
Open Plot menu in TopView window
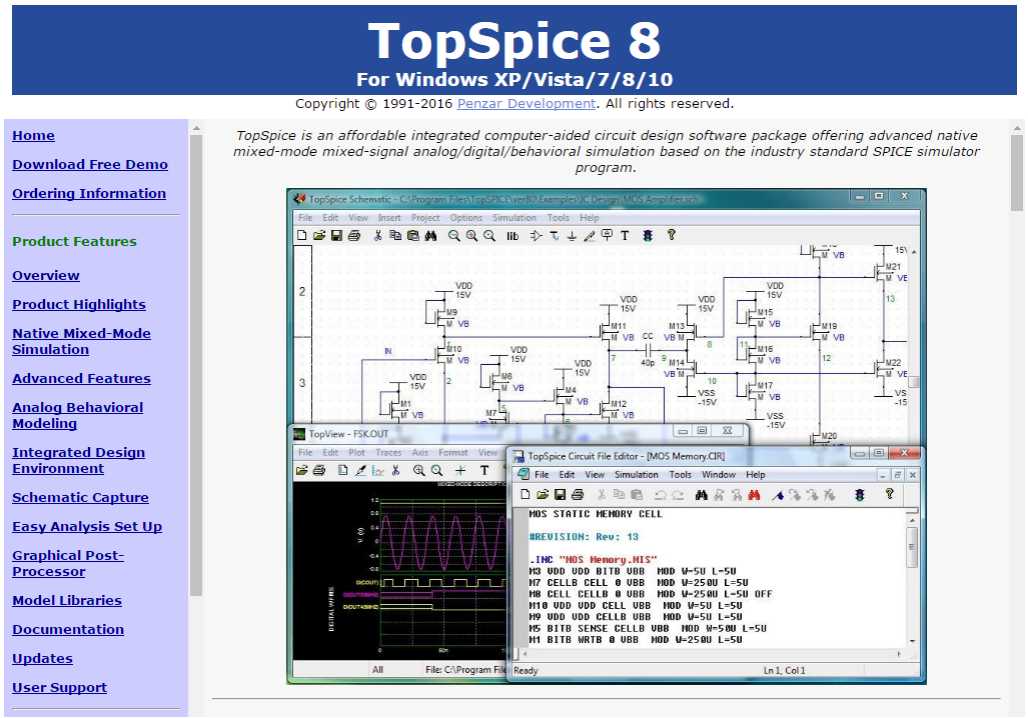357,452
